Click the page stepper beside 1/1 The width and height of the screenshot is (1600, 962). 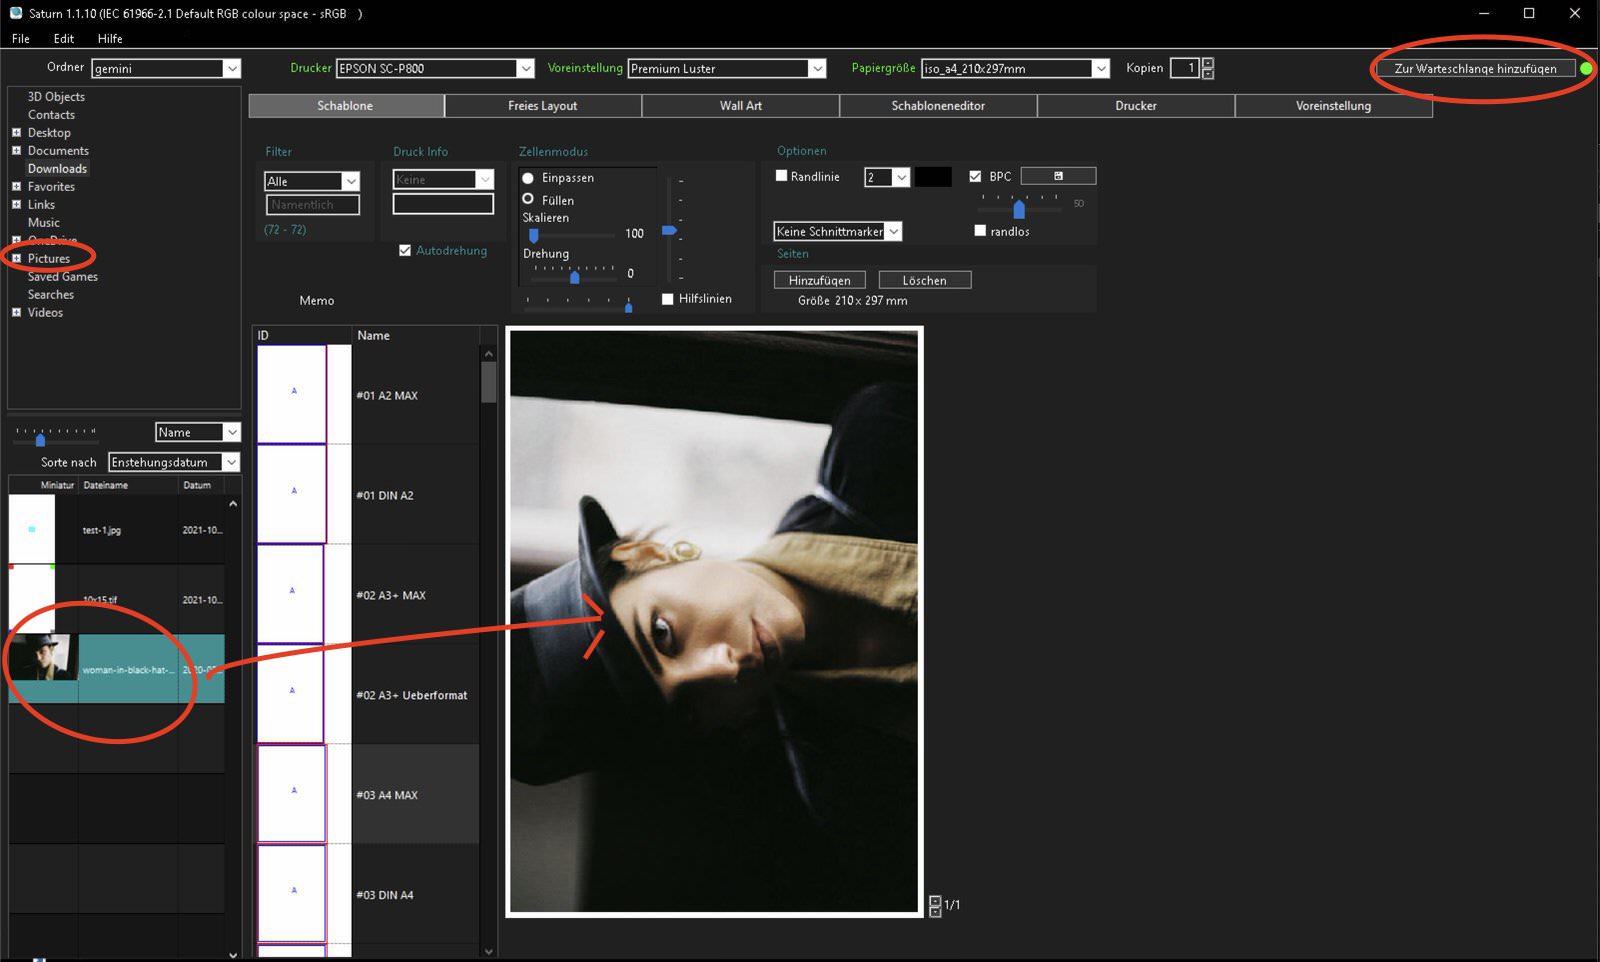tap(935, 906)
